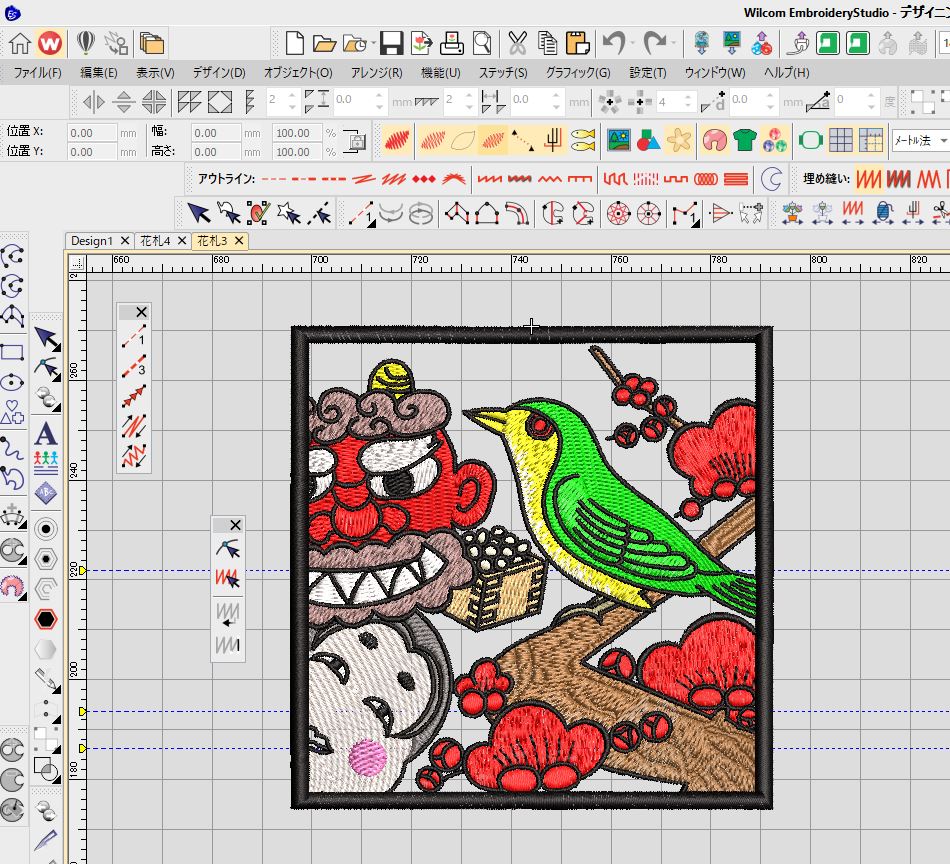Click the ruler origin corner box
Viewport: 950px width, 864px height.
pyautogui.click(x=77, y=262)
